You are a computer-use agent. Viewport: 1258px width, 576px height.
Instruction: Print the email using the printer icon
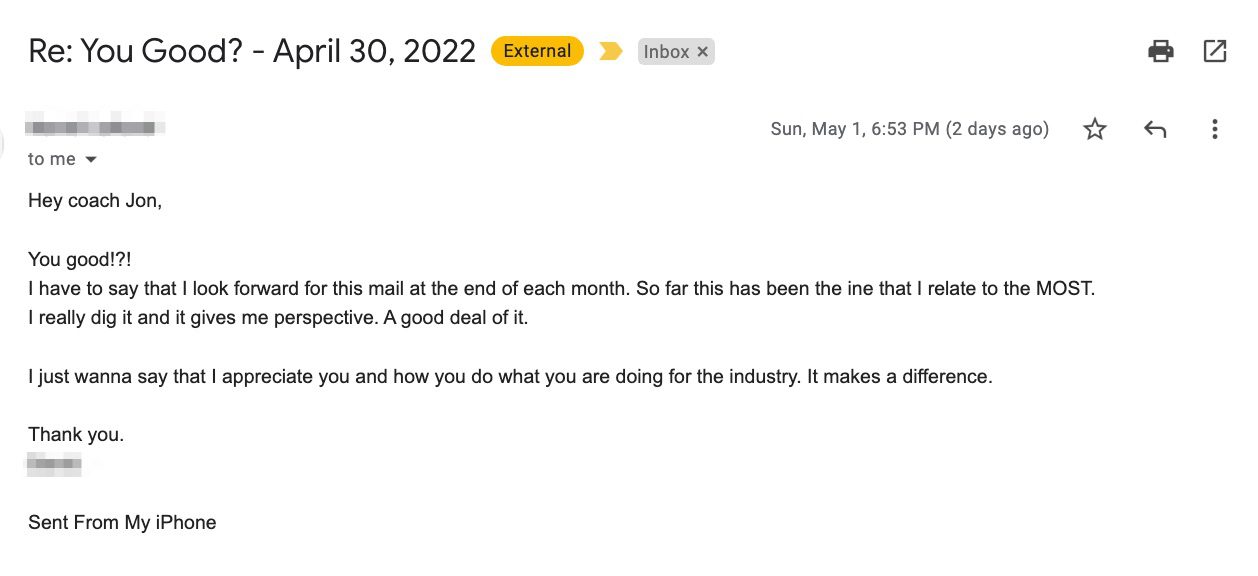[1160, 51]
